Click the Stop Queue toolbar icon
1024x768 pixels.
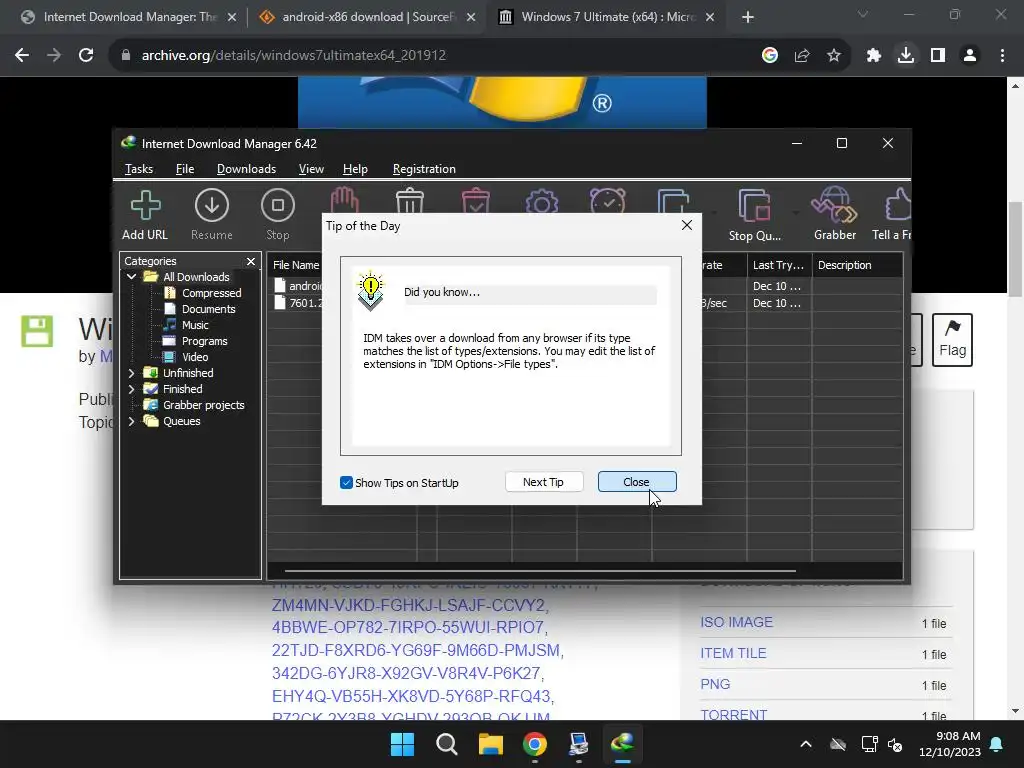[x=754, y=215]
